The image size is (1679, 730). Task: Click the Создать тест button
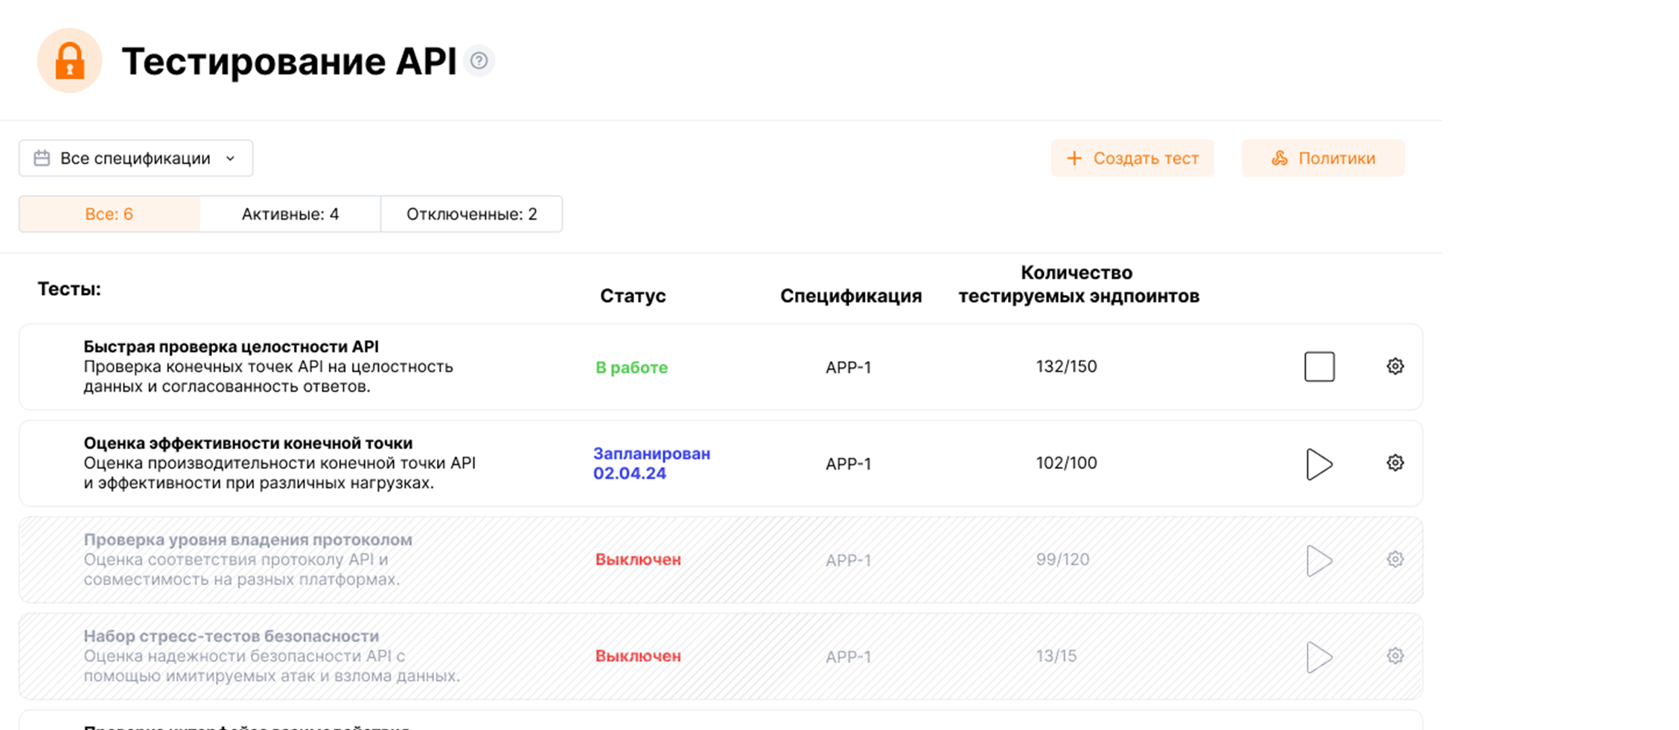point(1132,158)
